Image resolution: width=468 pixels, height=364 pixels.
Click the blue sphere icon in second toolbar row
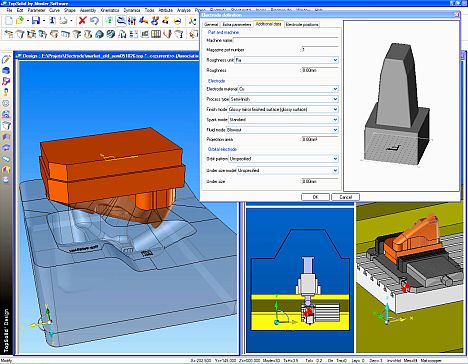(99, 34)
